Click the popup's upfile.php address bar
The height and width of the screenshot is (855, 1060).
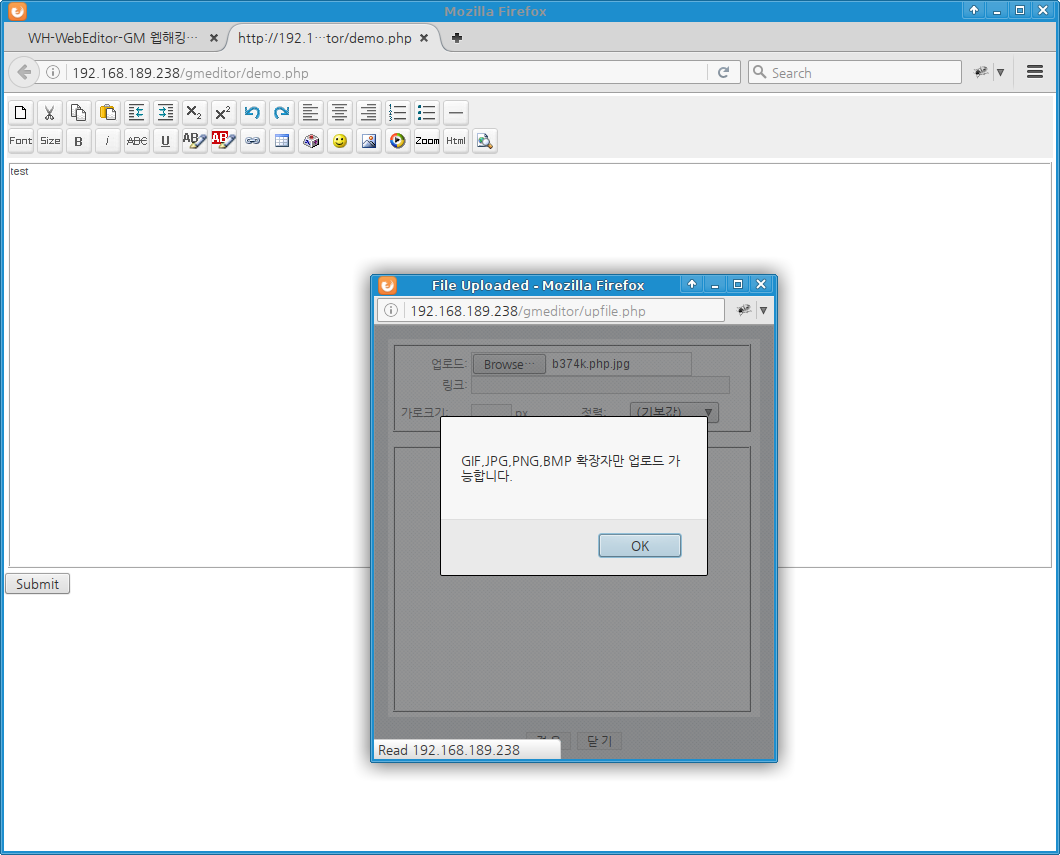pyautogui.click(x=564, y=311)
